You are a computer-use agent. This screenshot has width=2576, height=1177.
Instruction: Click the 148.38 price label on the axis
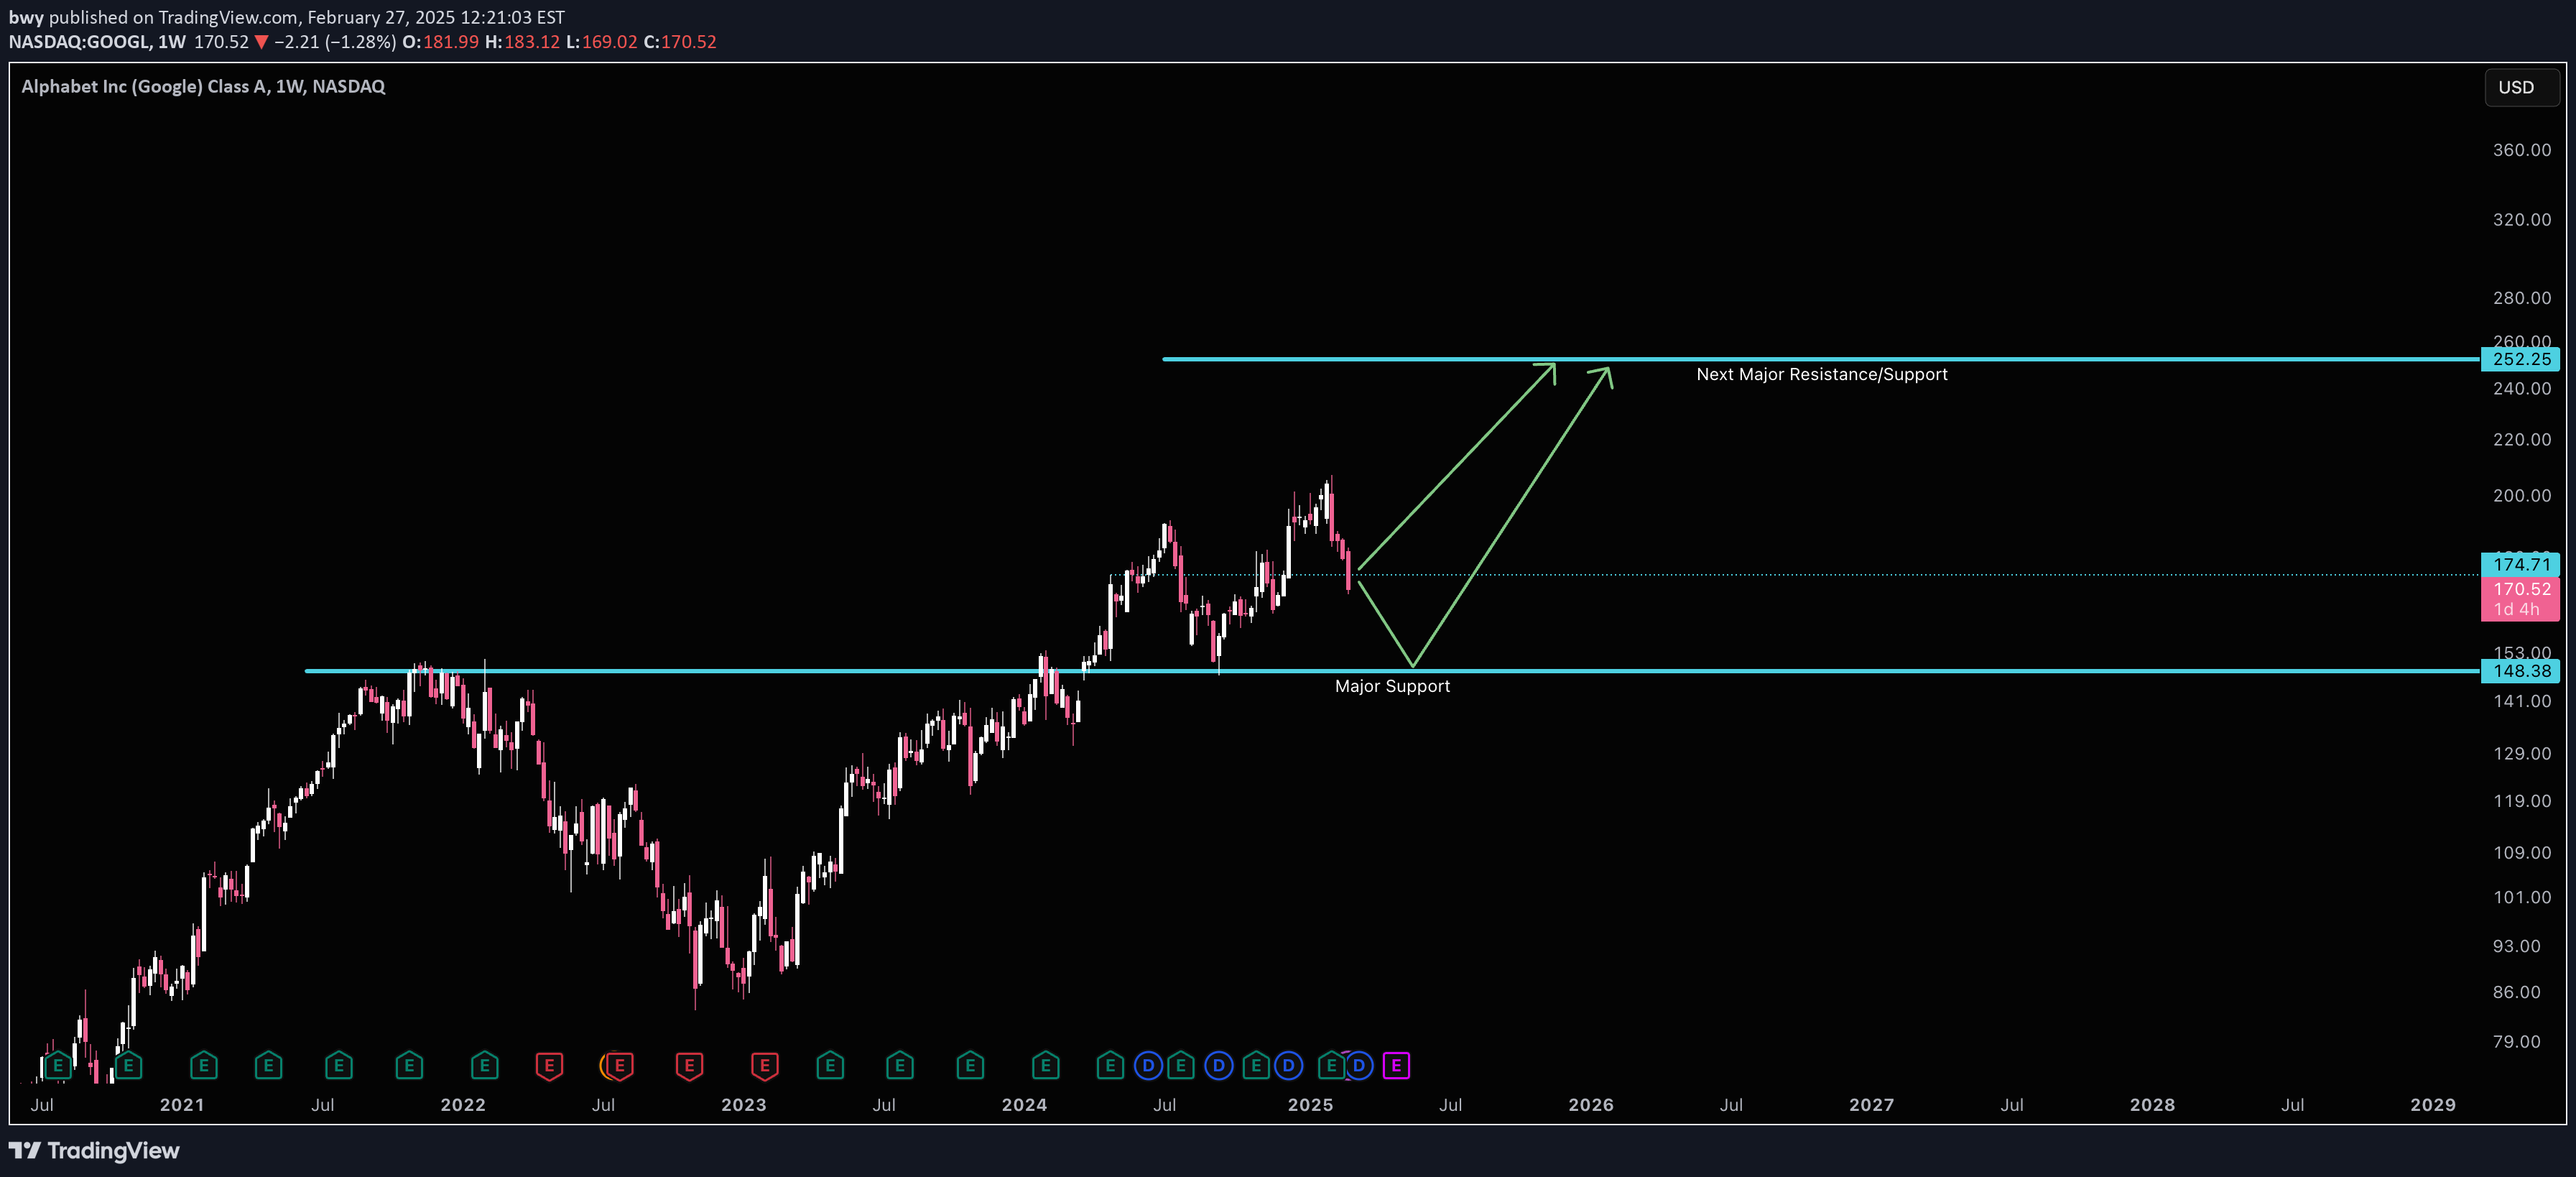pos(2520,671)
